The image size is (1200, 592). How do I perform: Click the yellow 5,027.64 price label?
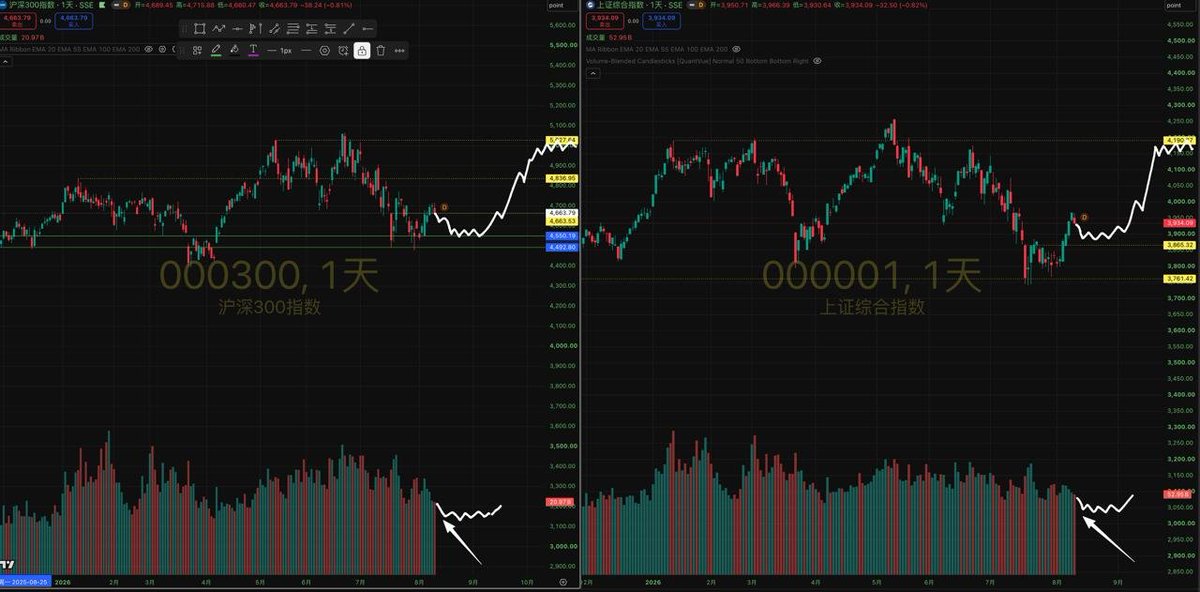pos(561,140)
